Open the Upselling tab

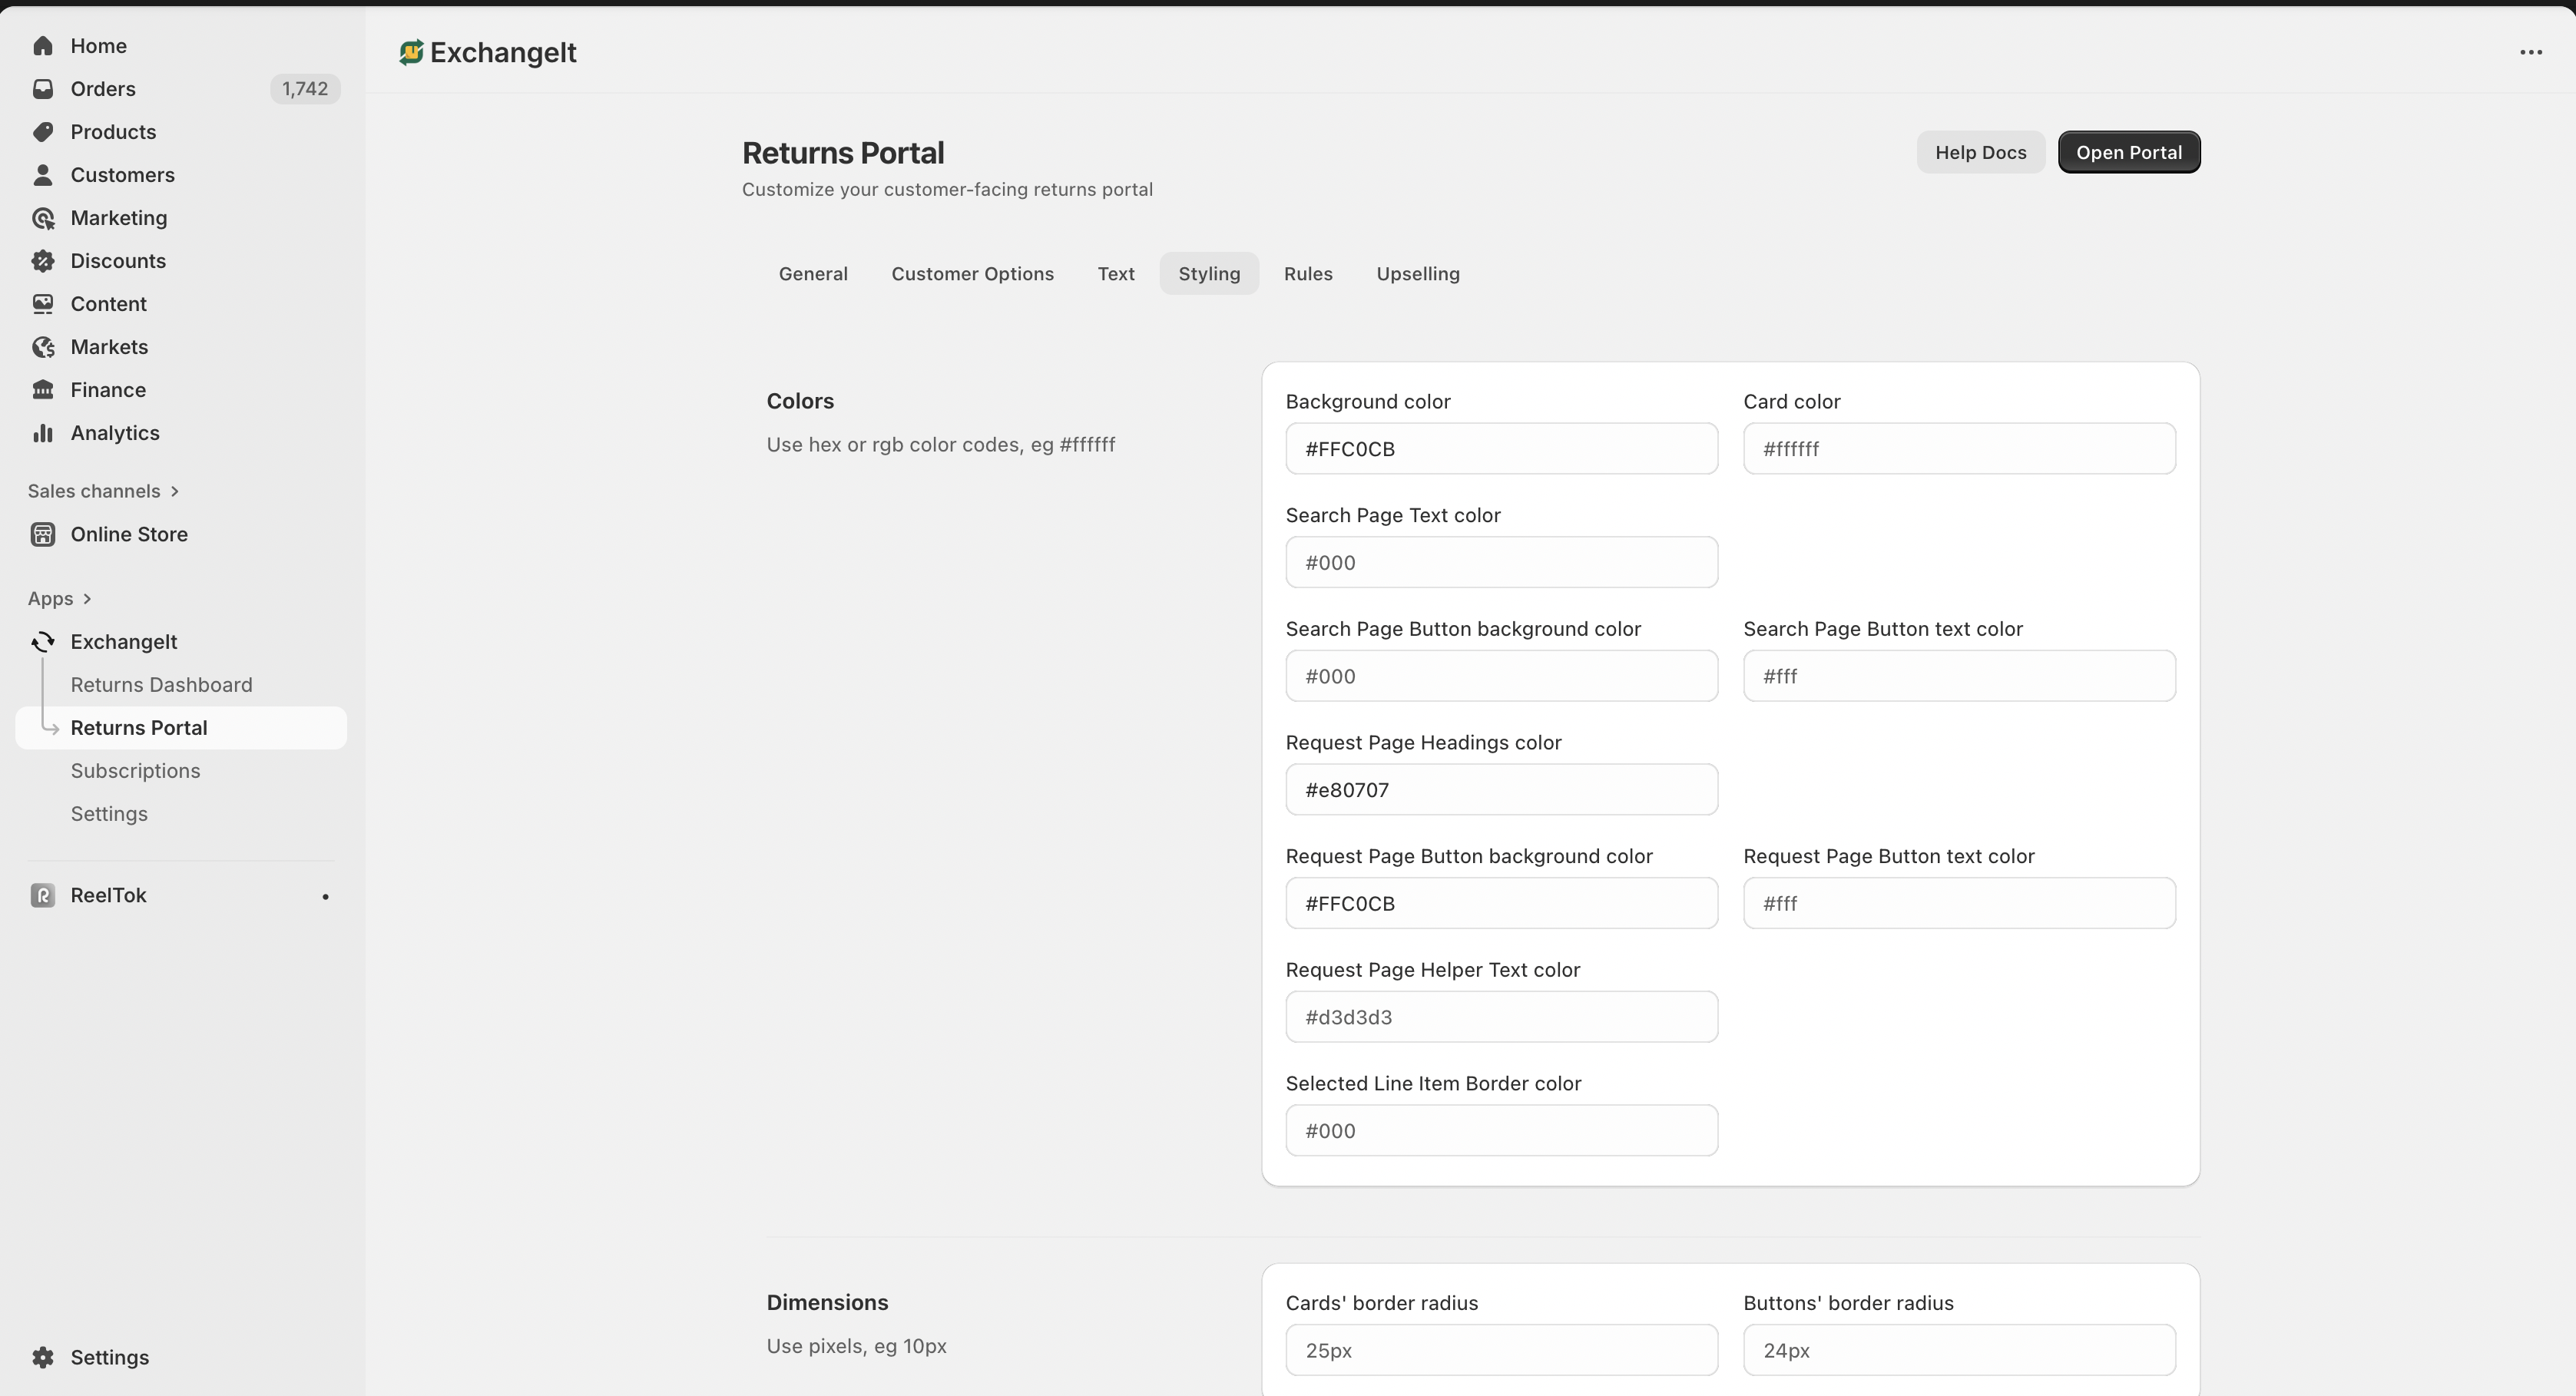1417,274
